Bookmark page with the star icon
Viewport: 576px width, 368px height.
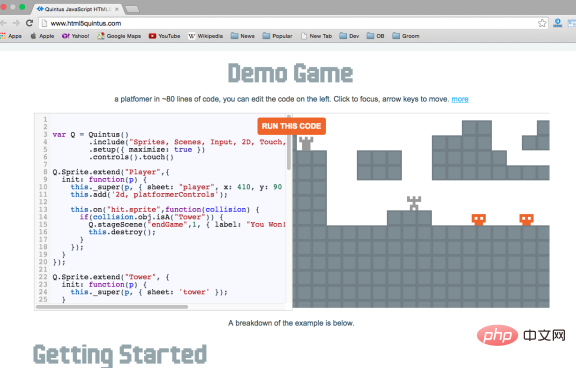542,23
